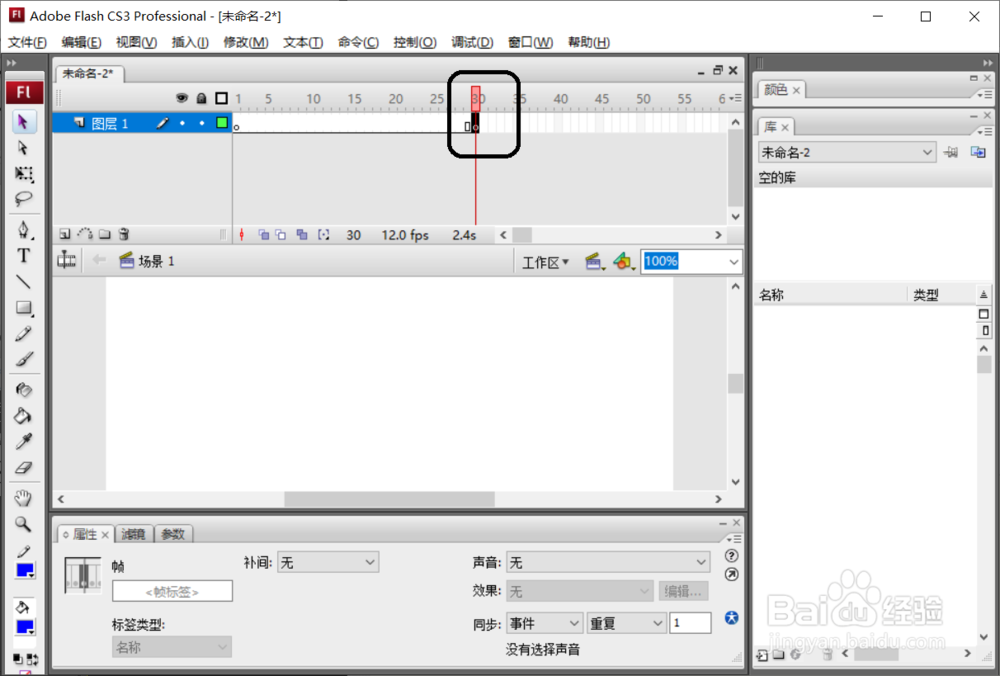Toggle lock all layers padlock icon
The image size is (1000, 676).
(x=202, y=98)
